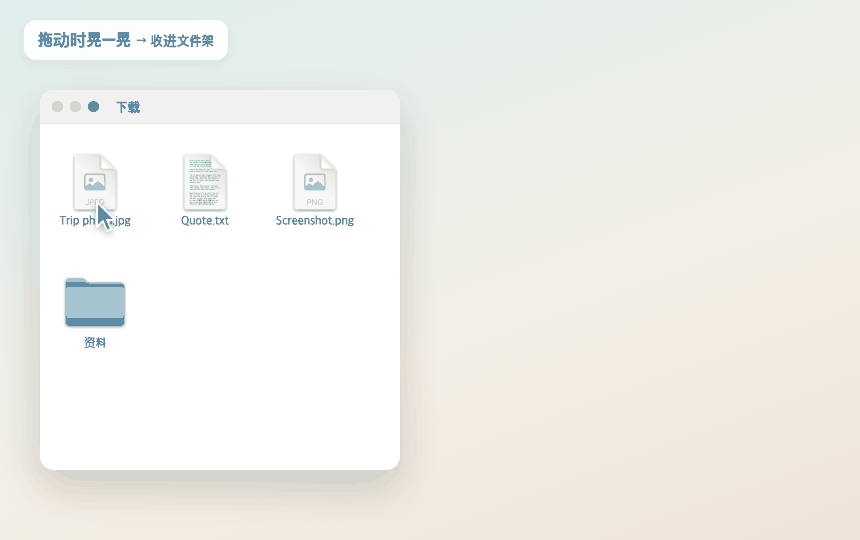The width and height of the screenshot is (860, 540).
Task: Click the 下载 window title
Action: pos(128,107)
